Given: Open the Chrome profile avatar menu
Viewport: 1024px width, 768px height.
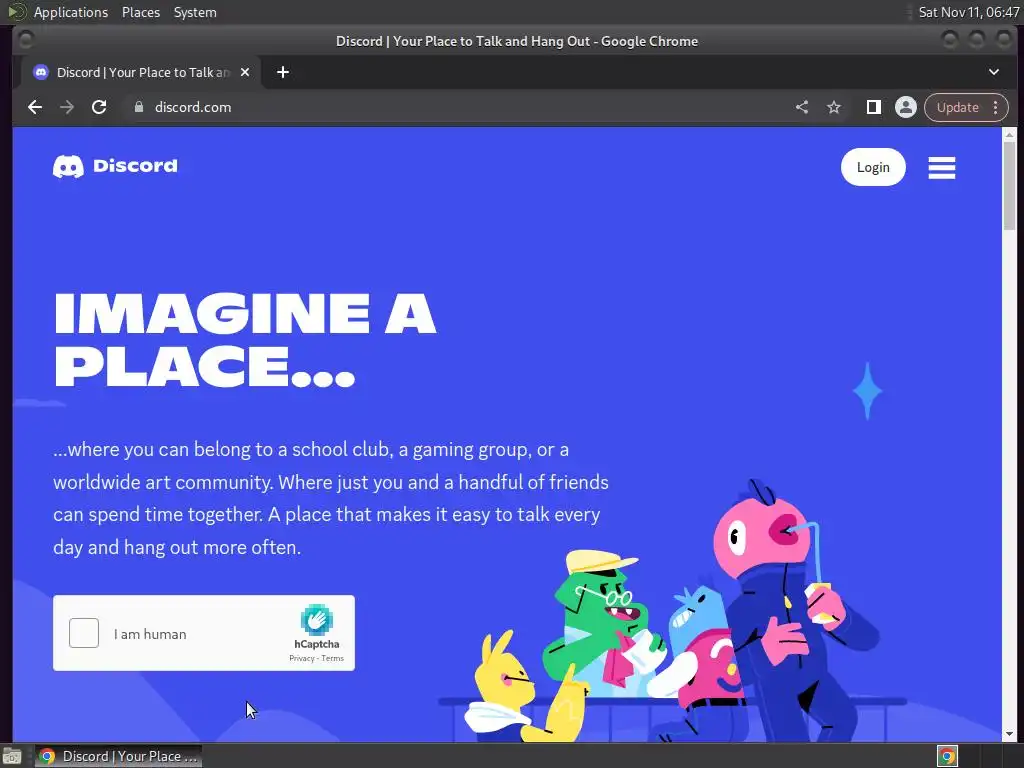Looking at the screenshot, I should (906, 107).
